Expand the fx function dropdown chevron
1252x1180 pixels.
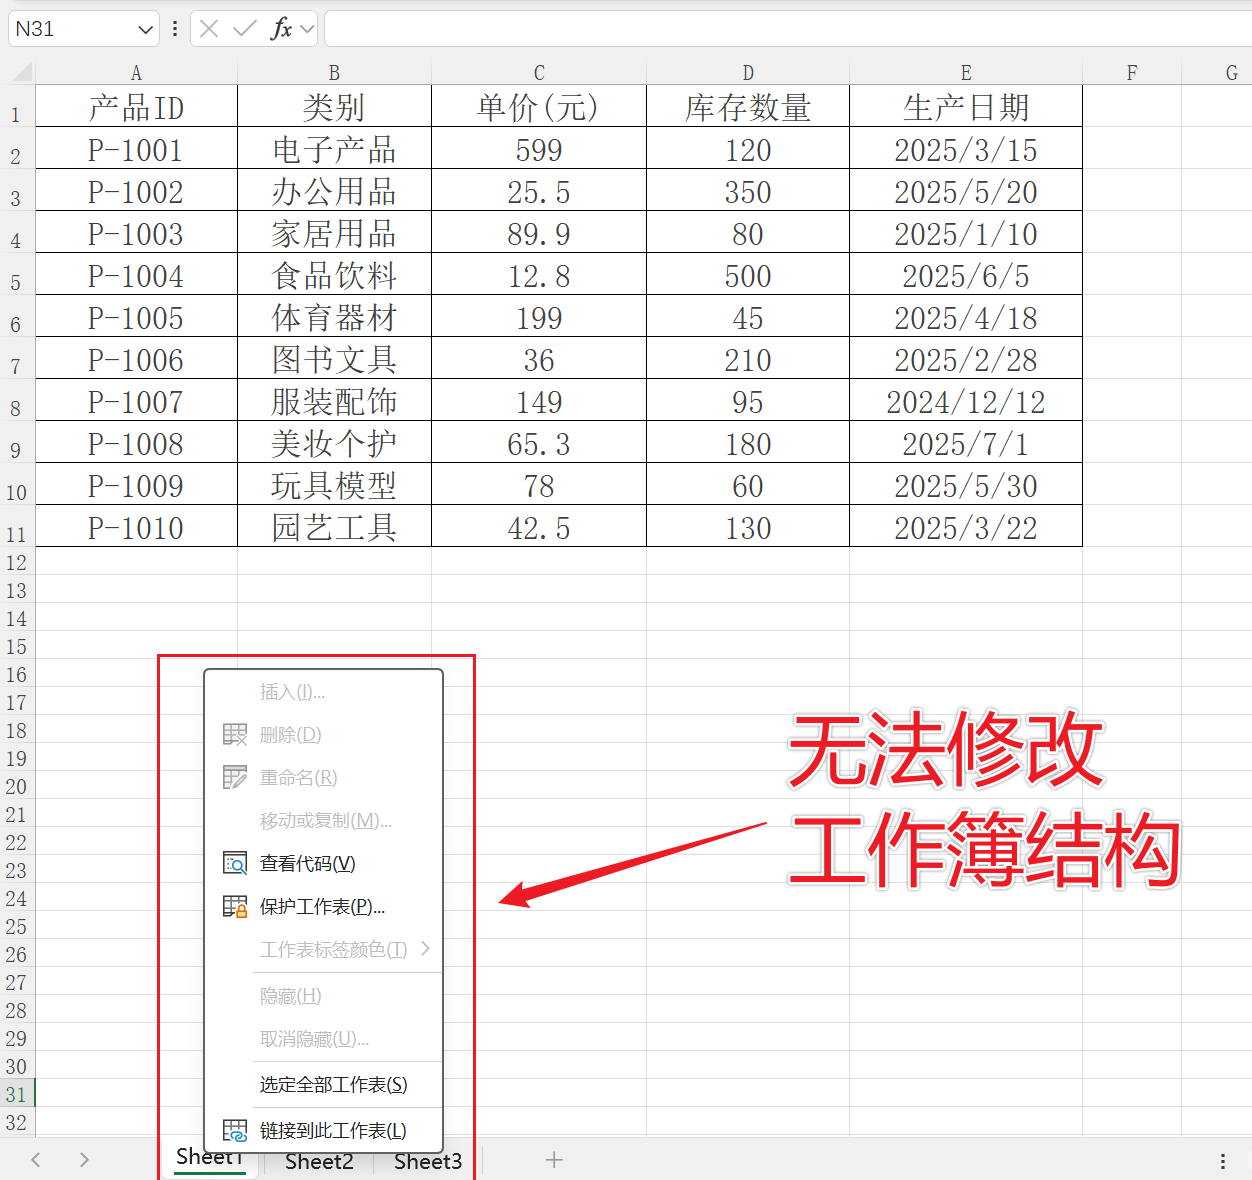pos(305,28)
